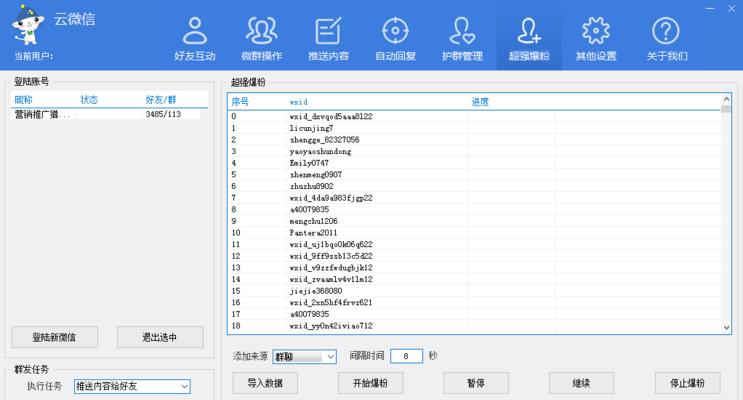Click the 进度 column header

[480, 101]
